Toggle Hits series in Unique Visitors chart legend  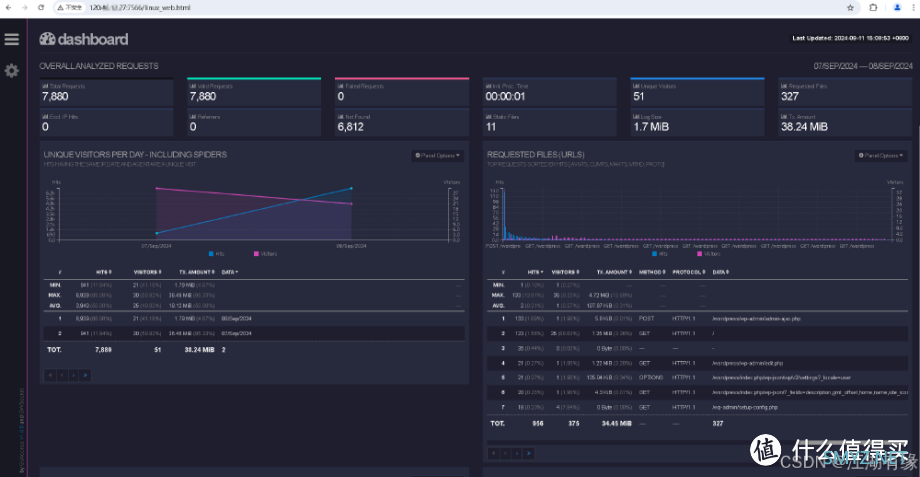click(217, 254)
